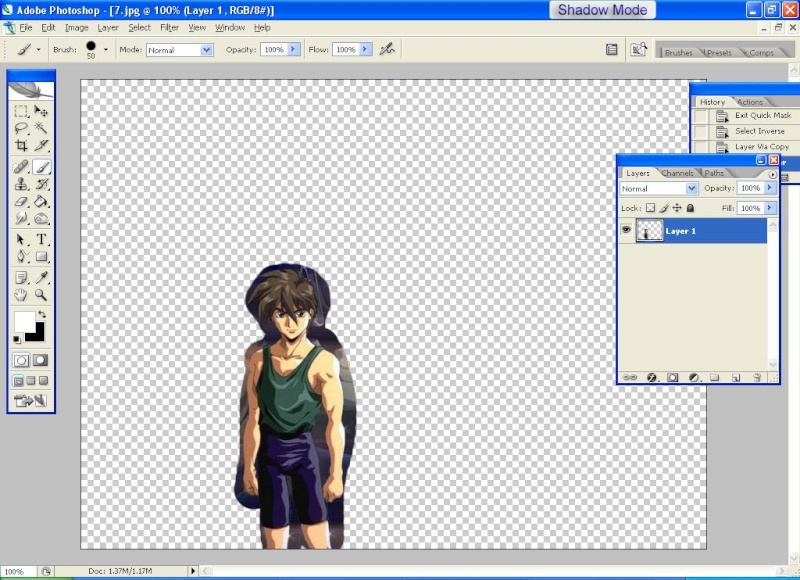This screenshot has height=580, width=800.
Task: Select the Move tool
Action: [41, 111]
